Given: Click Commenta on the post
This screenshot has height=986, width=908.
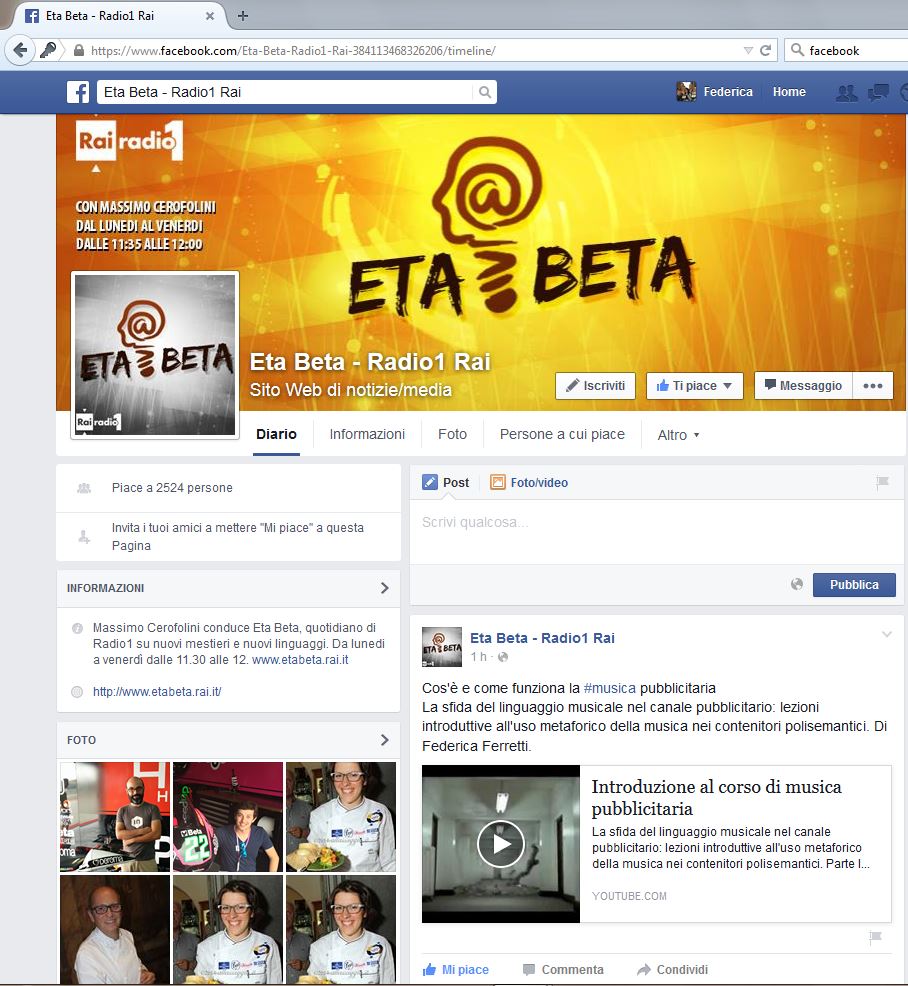Looking at the screenshot, I should (563, 970).
